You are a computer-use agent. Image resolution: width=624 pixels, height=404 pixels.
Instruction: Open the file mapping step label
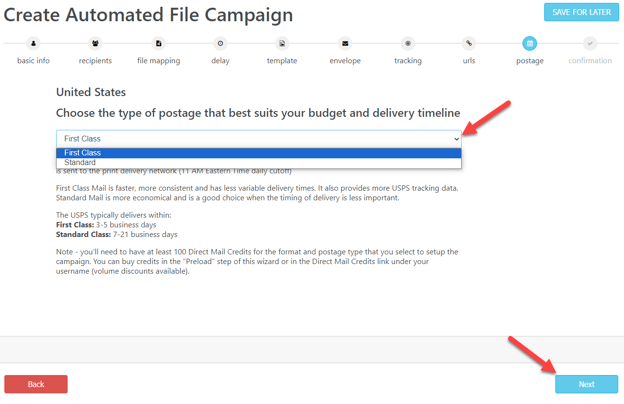coord(158,61)
